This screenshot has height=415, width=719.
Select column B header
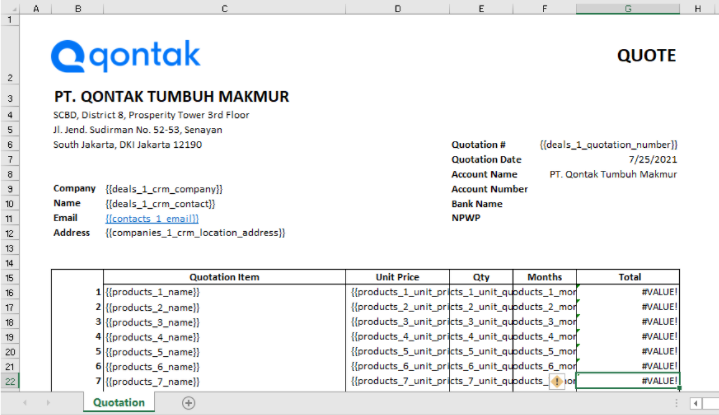pos(78,8)
